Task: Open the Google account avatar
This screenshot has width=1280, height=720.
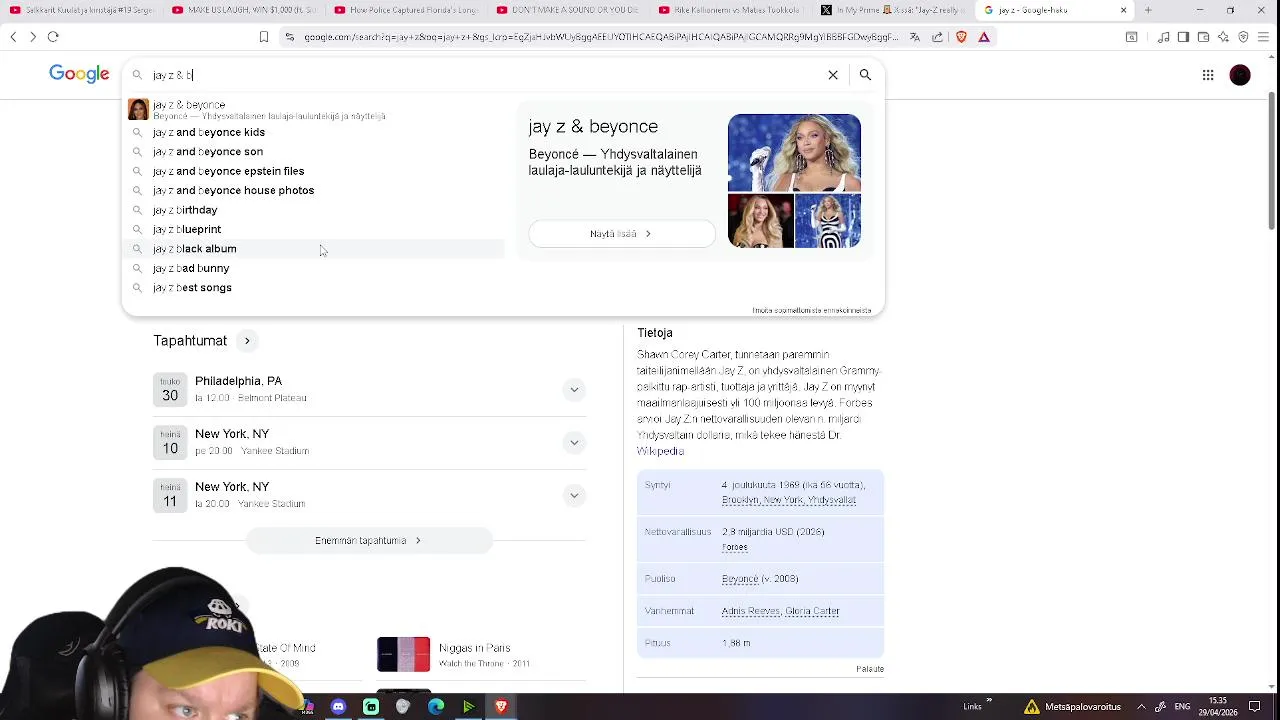Action: click(x=1240, y=75)
